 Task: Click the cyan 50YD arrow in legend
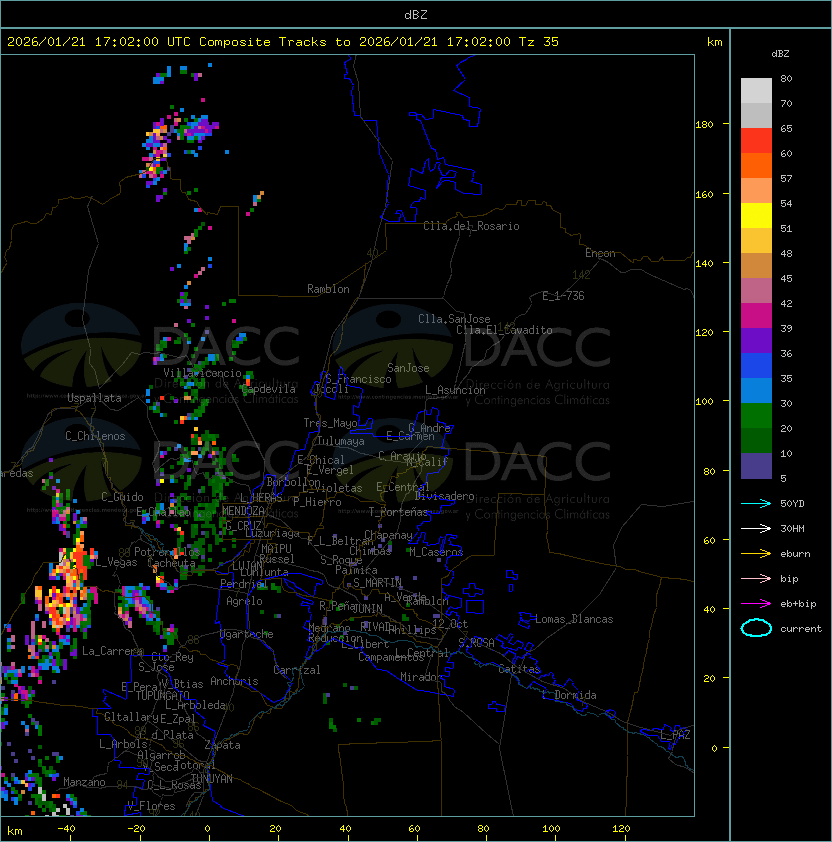click(x=756, y=503)
